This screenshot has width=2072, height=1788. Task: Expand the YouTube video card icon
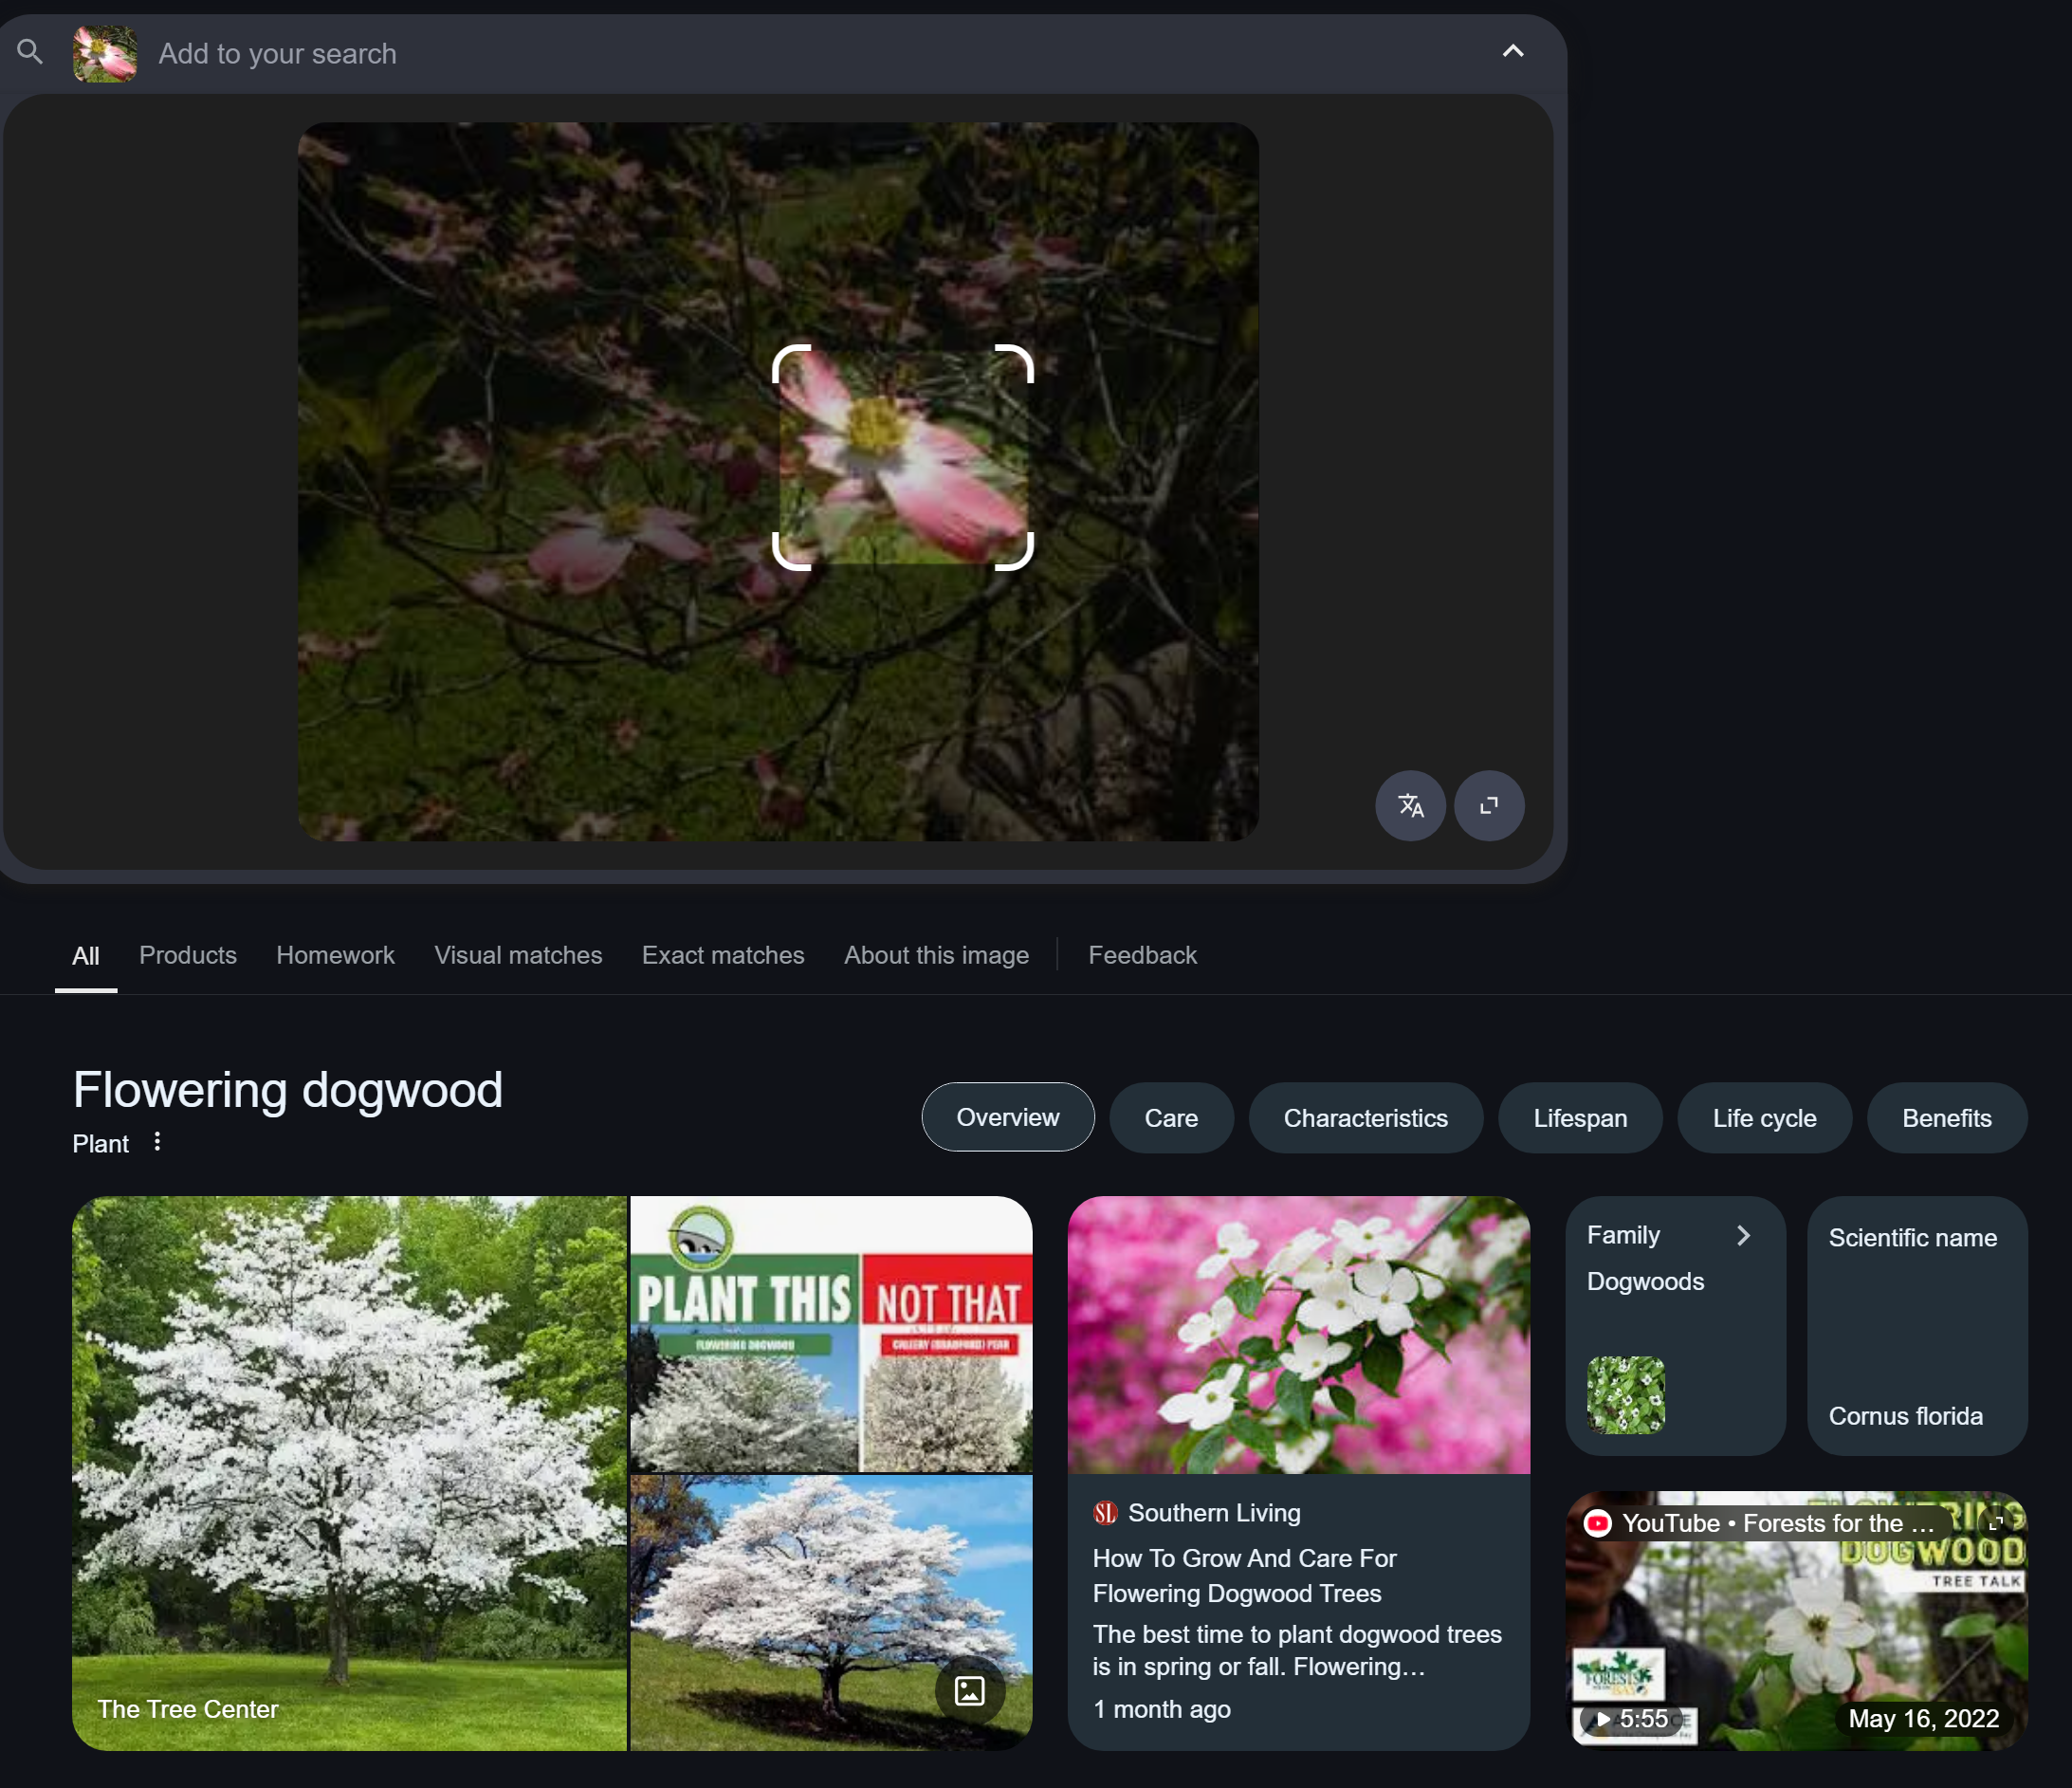click(1995, 1523)
